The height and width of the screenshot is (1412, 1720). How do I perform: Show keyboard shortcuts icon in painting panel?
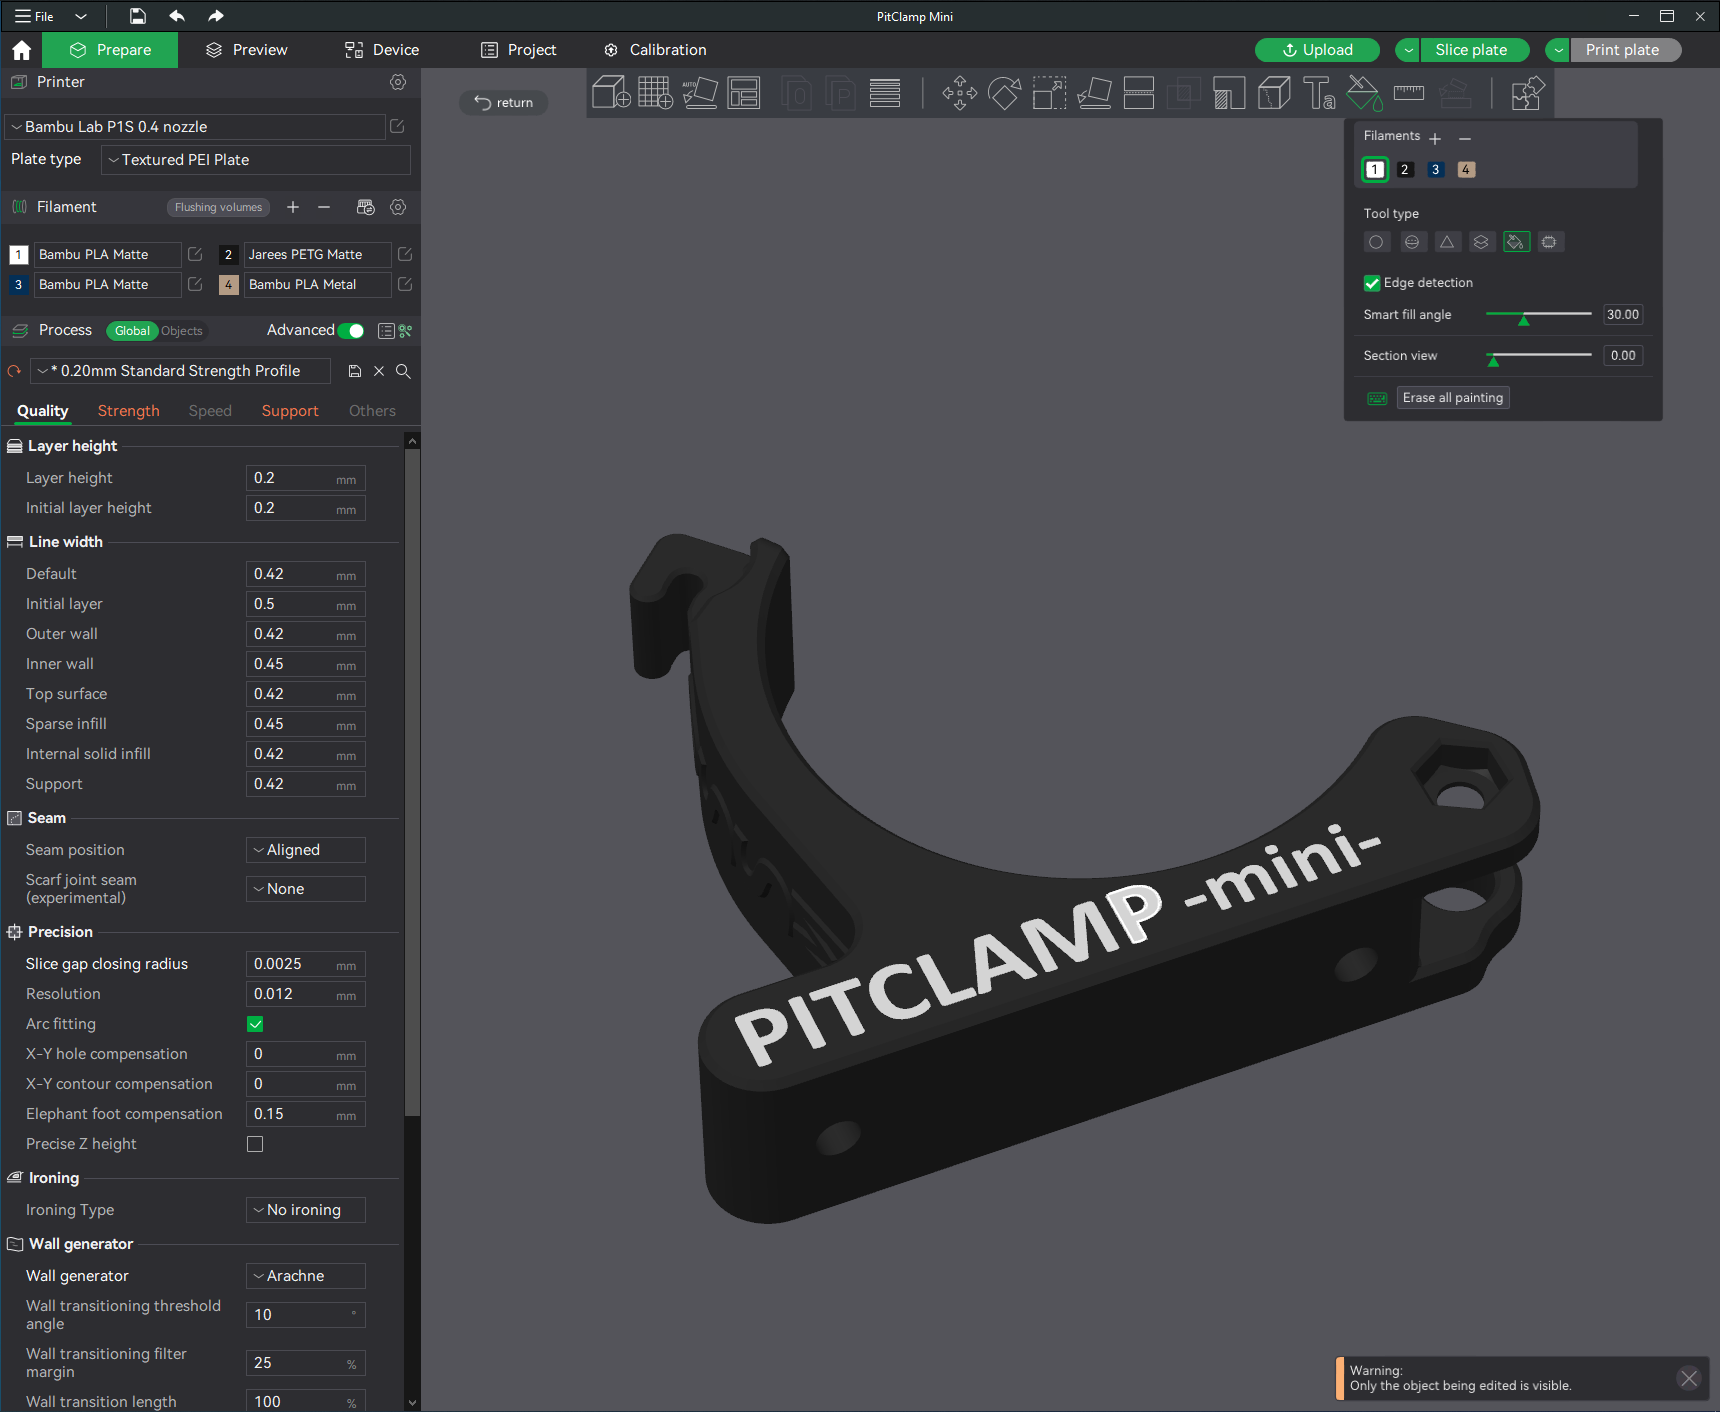click(x=1377, y=398)
